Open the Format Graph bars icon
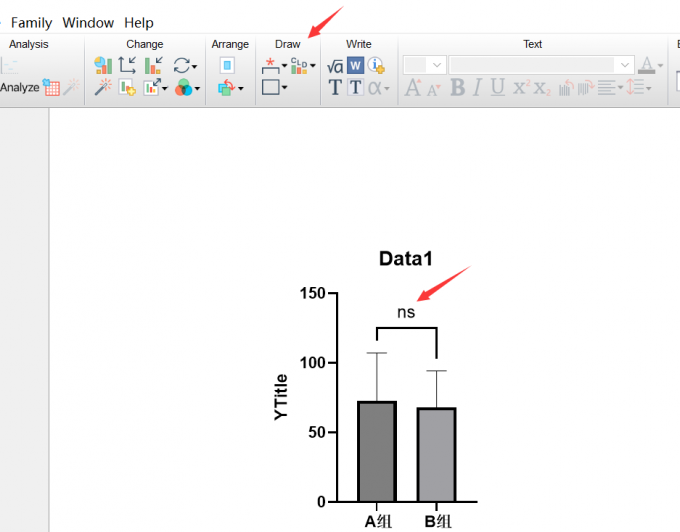Image resolution: width=680 pixels, height=532 pixels. click(153, 65)
